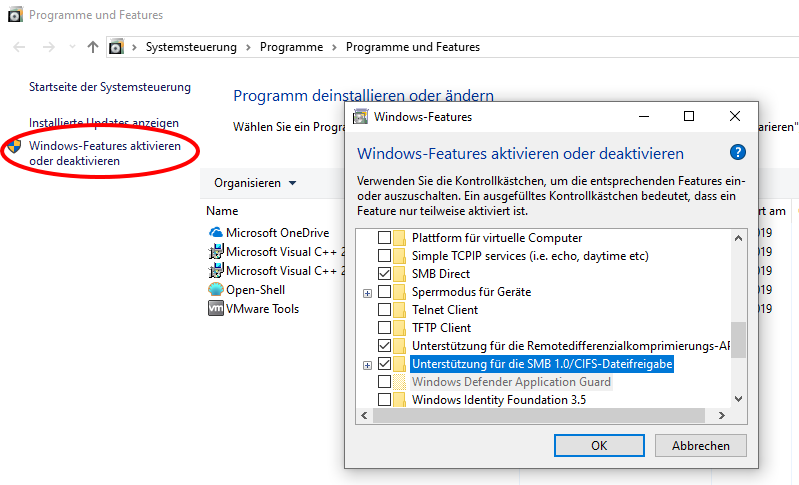Open recent locations dropdown in navigation bar
This screenshot has height=485, width=799.
(x=72, y=47)
